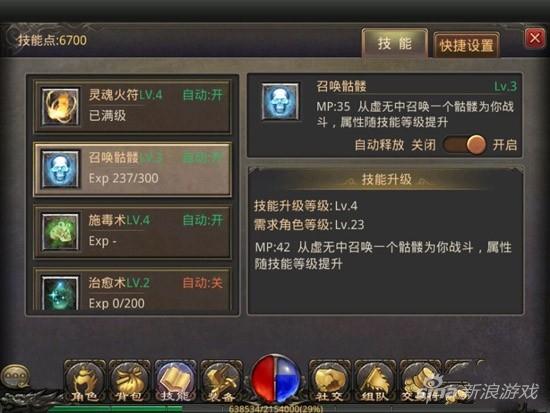The width and height of the screenshot is (550, 413).
Task: Switch to the 技能 tab
Action: click(395, 44)
